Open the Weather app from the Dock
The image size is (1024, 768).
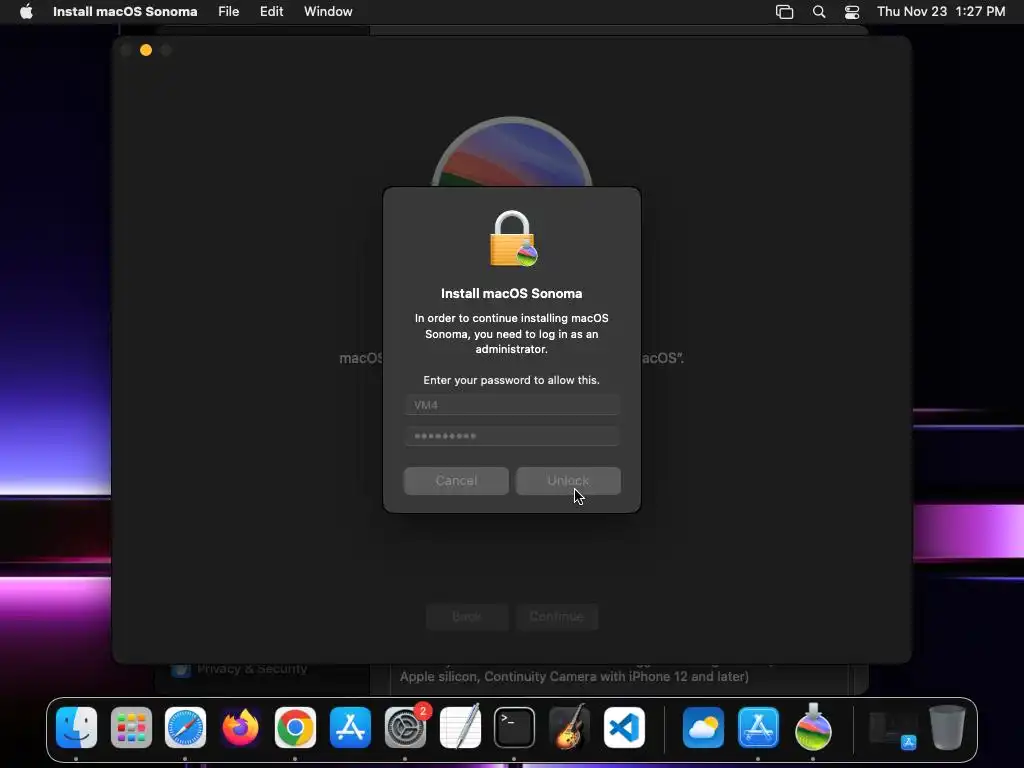(x=703, y=728)
